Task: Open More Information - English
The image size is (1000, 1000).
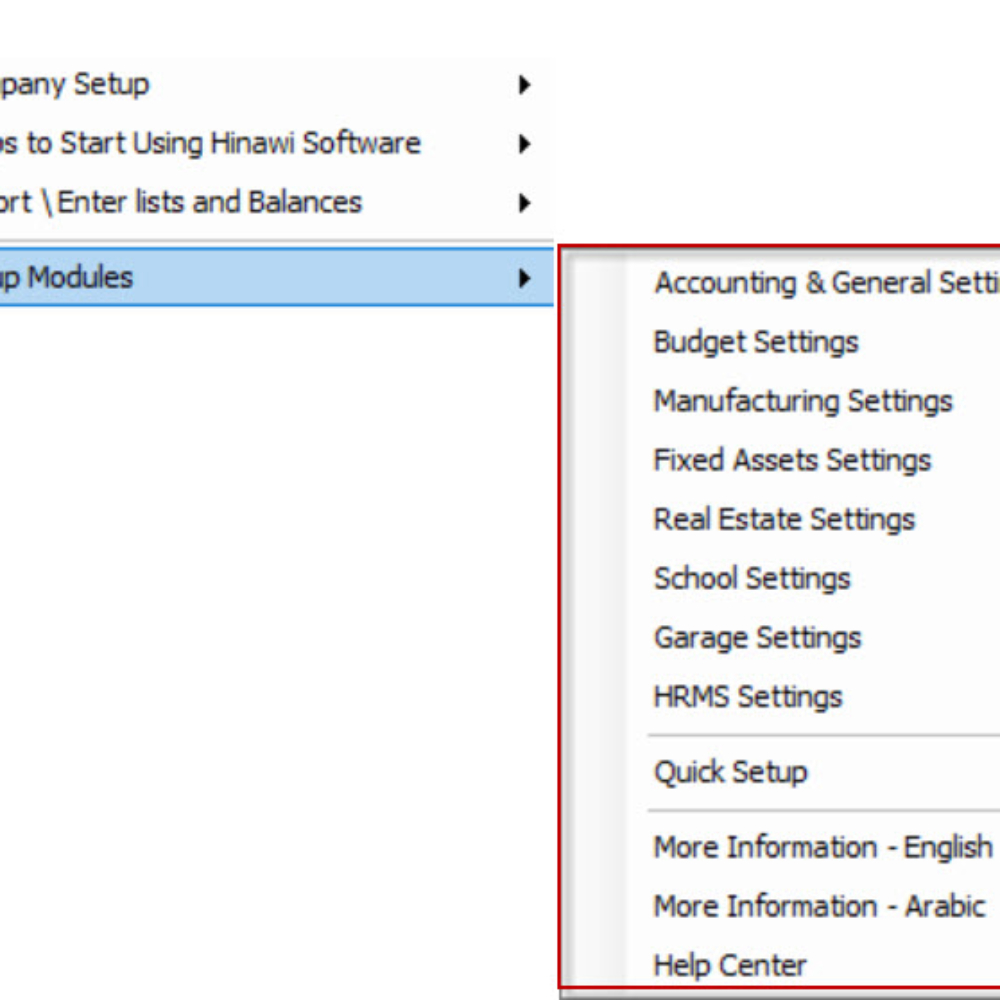Action: (x=823, y=848)
